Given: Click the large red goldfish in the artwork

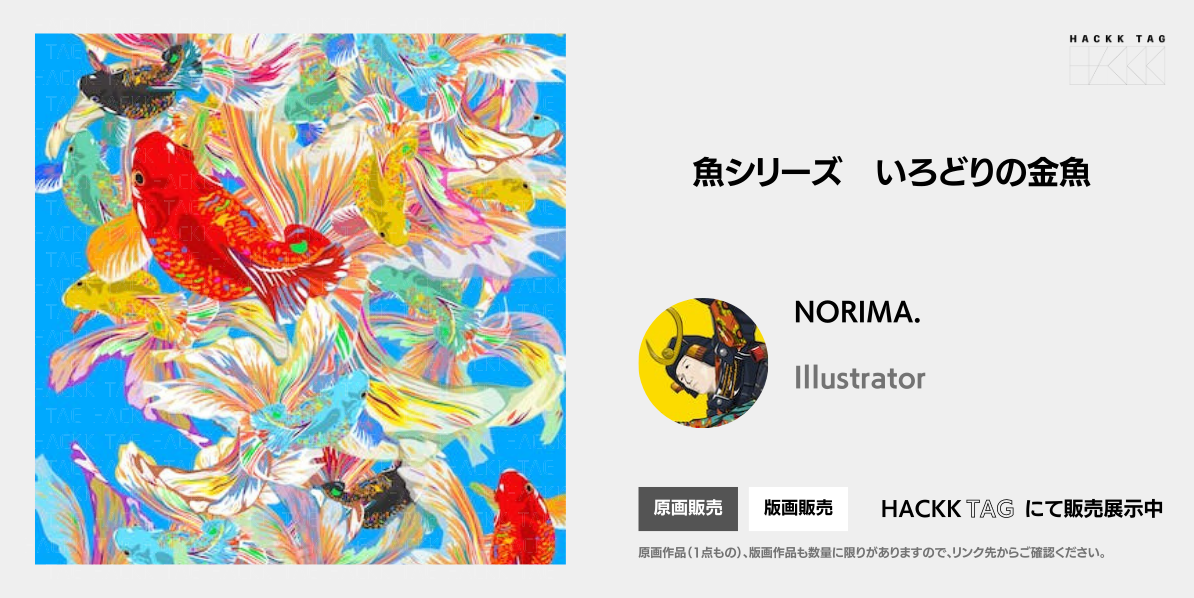Looking at the screenshot, I should point(228,229).
